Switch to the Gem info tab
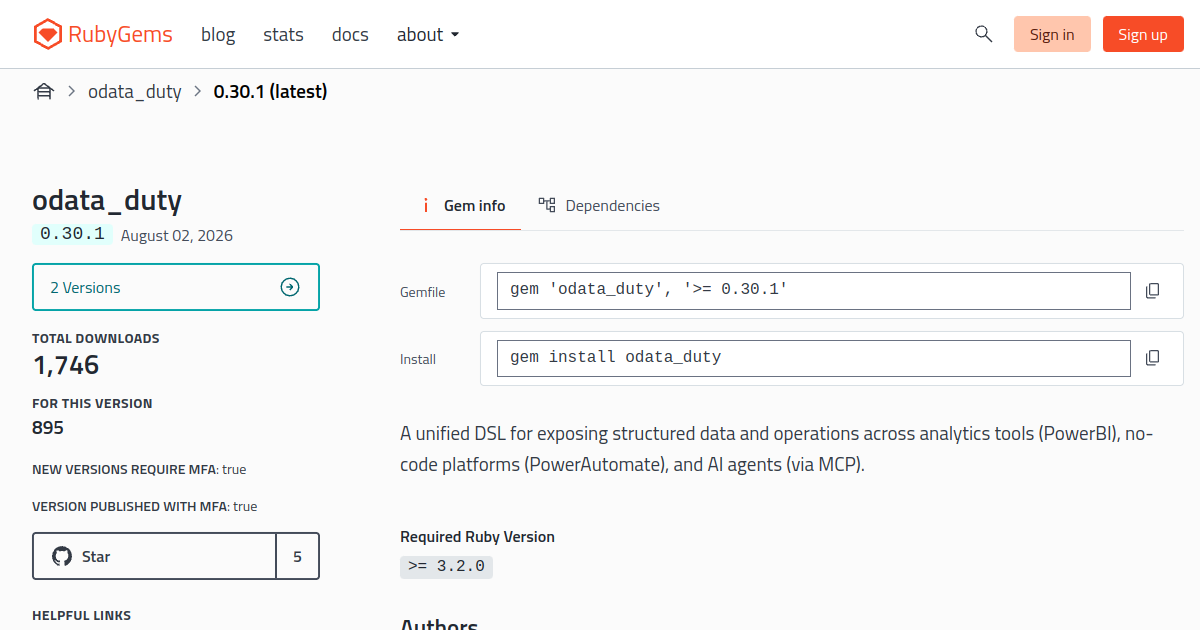This screenshot has width=1200, height=630. [x=460, y=205]
